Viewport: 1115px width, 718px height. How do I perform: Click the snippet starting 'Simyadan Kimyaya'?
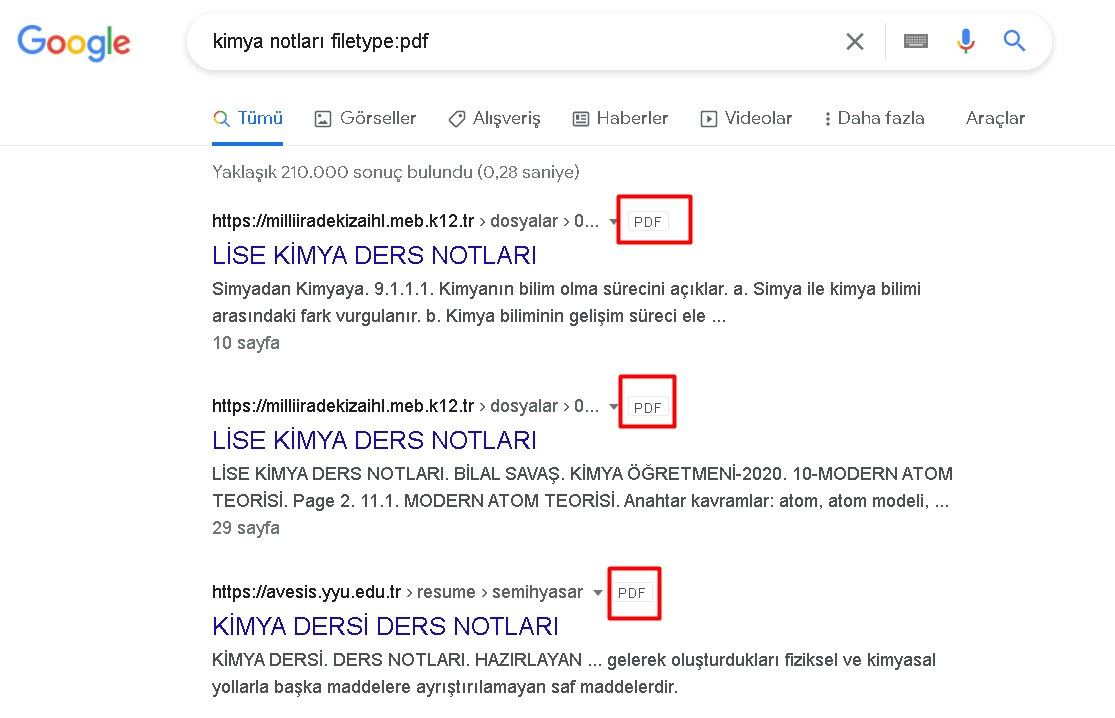[567, 302]
